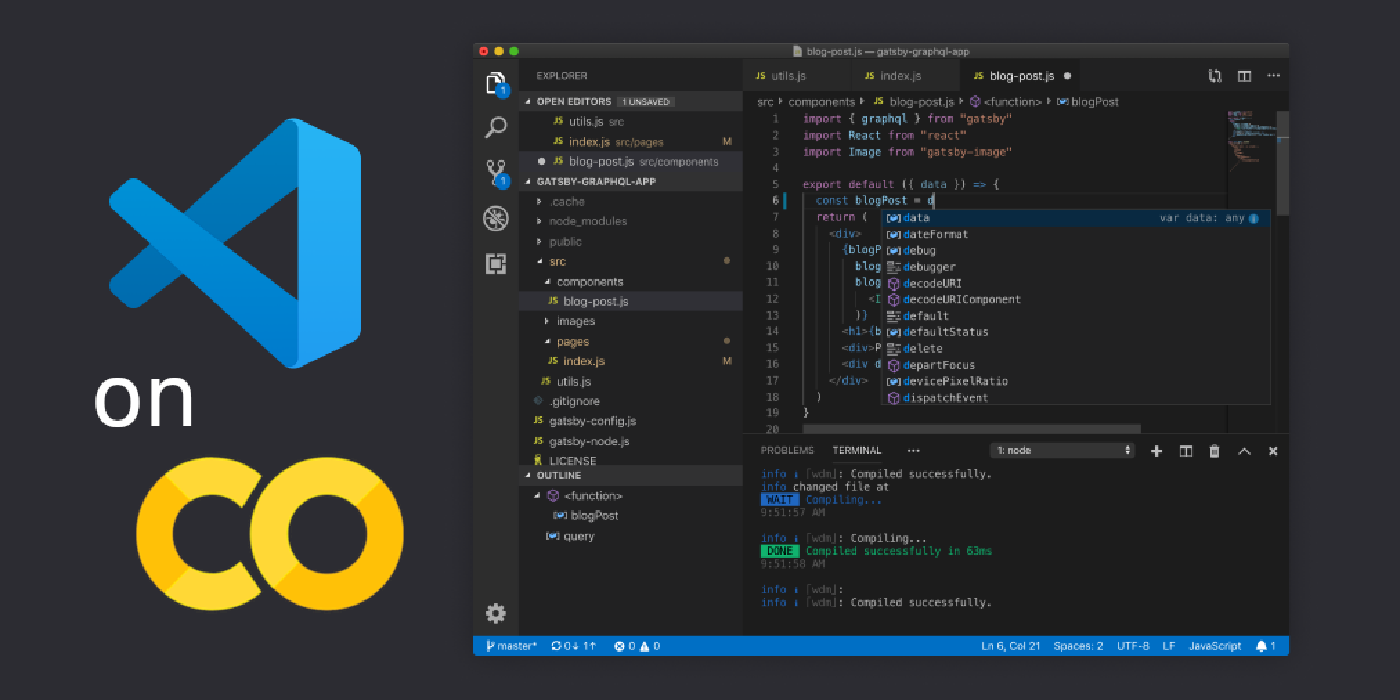The image size is (1400, 700).
Task: Switch to the PROBLEMS panel tab
Action: (x=787, y=451)
